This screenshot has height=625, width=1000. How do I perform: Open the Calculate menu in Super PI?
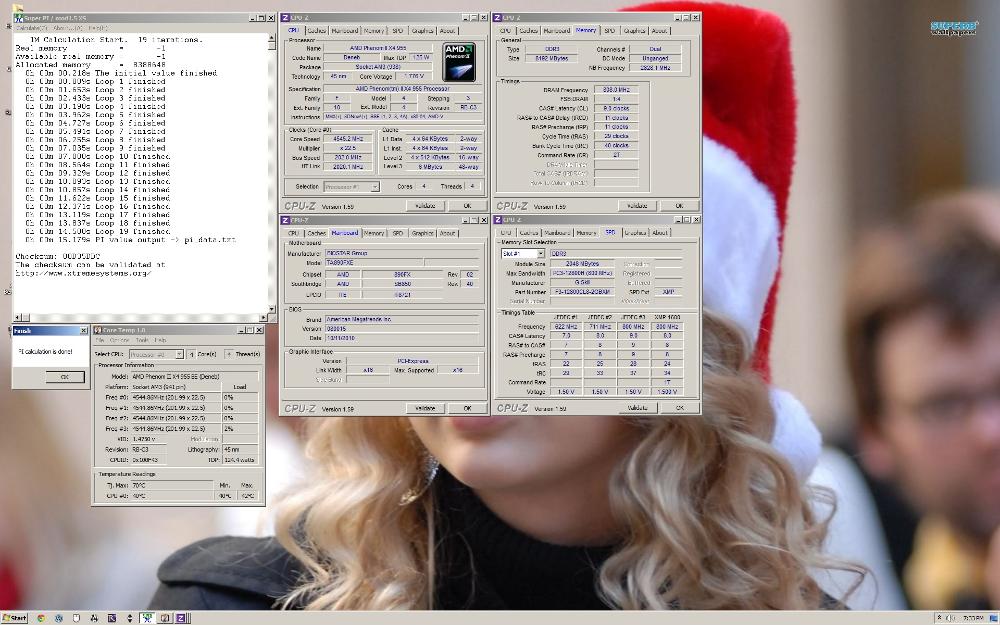tap(31, 28)
